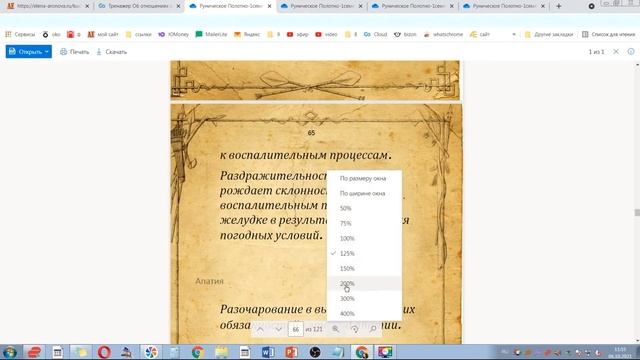Image resolution: width=640 pixels, height=360 pixels.
Task: Open the video YouTube bookmark
Action: [x=326, y=34]
